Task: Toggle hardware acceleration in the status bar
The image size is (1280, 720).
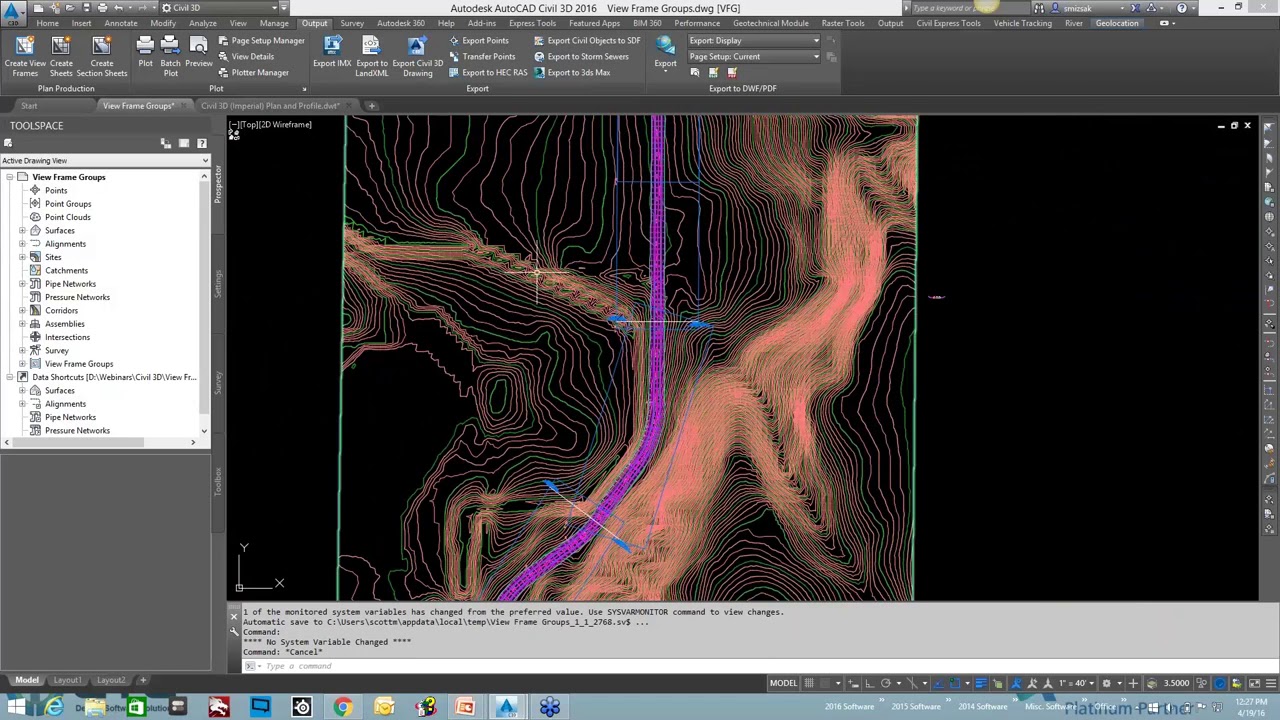Action: [1220, 683]
